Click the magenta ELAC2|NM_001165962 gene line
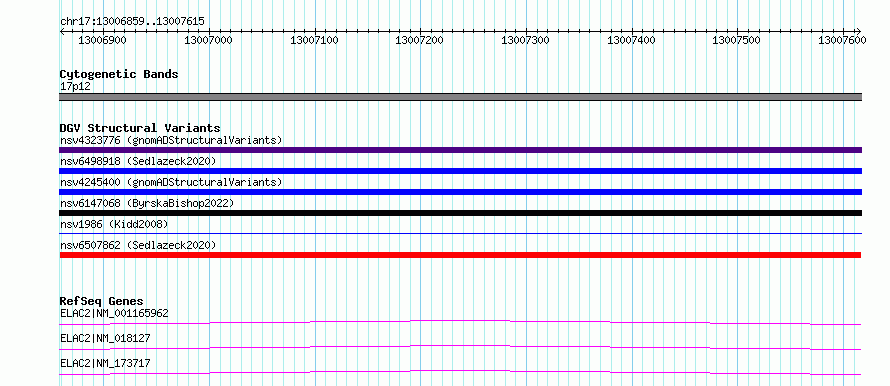890x386 pixels. point(460,322)
